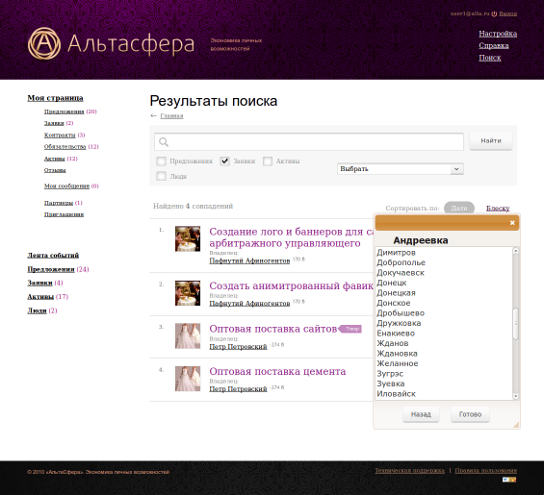Click the Альтасфера logo emblem
The height and width of the screenshot is (495, 544).
pyautogui.click(x=44, y=43)
